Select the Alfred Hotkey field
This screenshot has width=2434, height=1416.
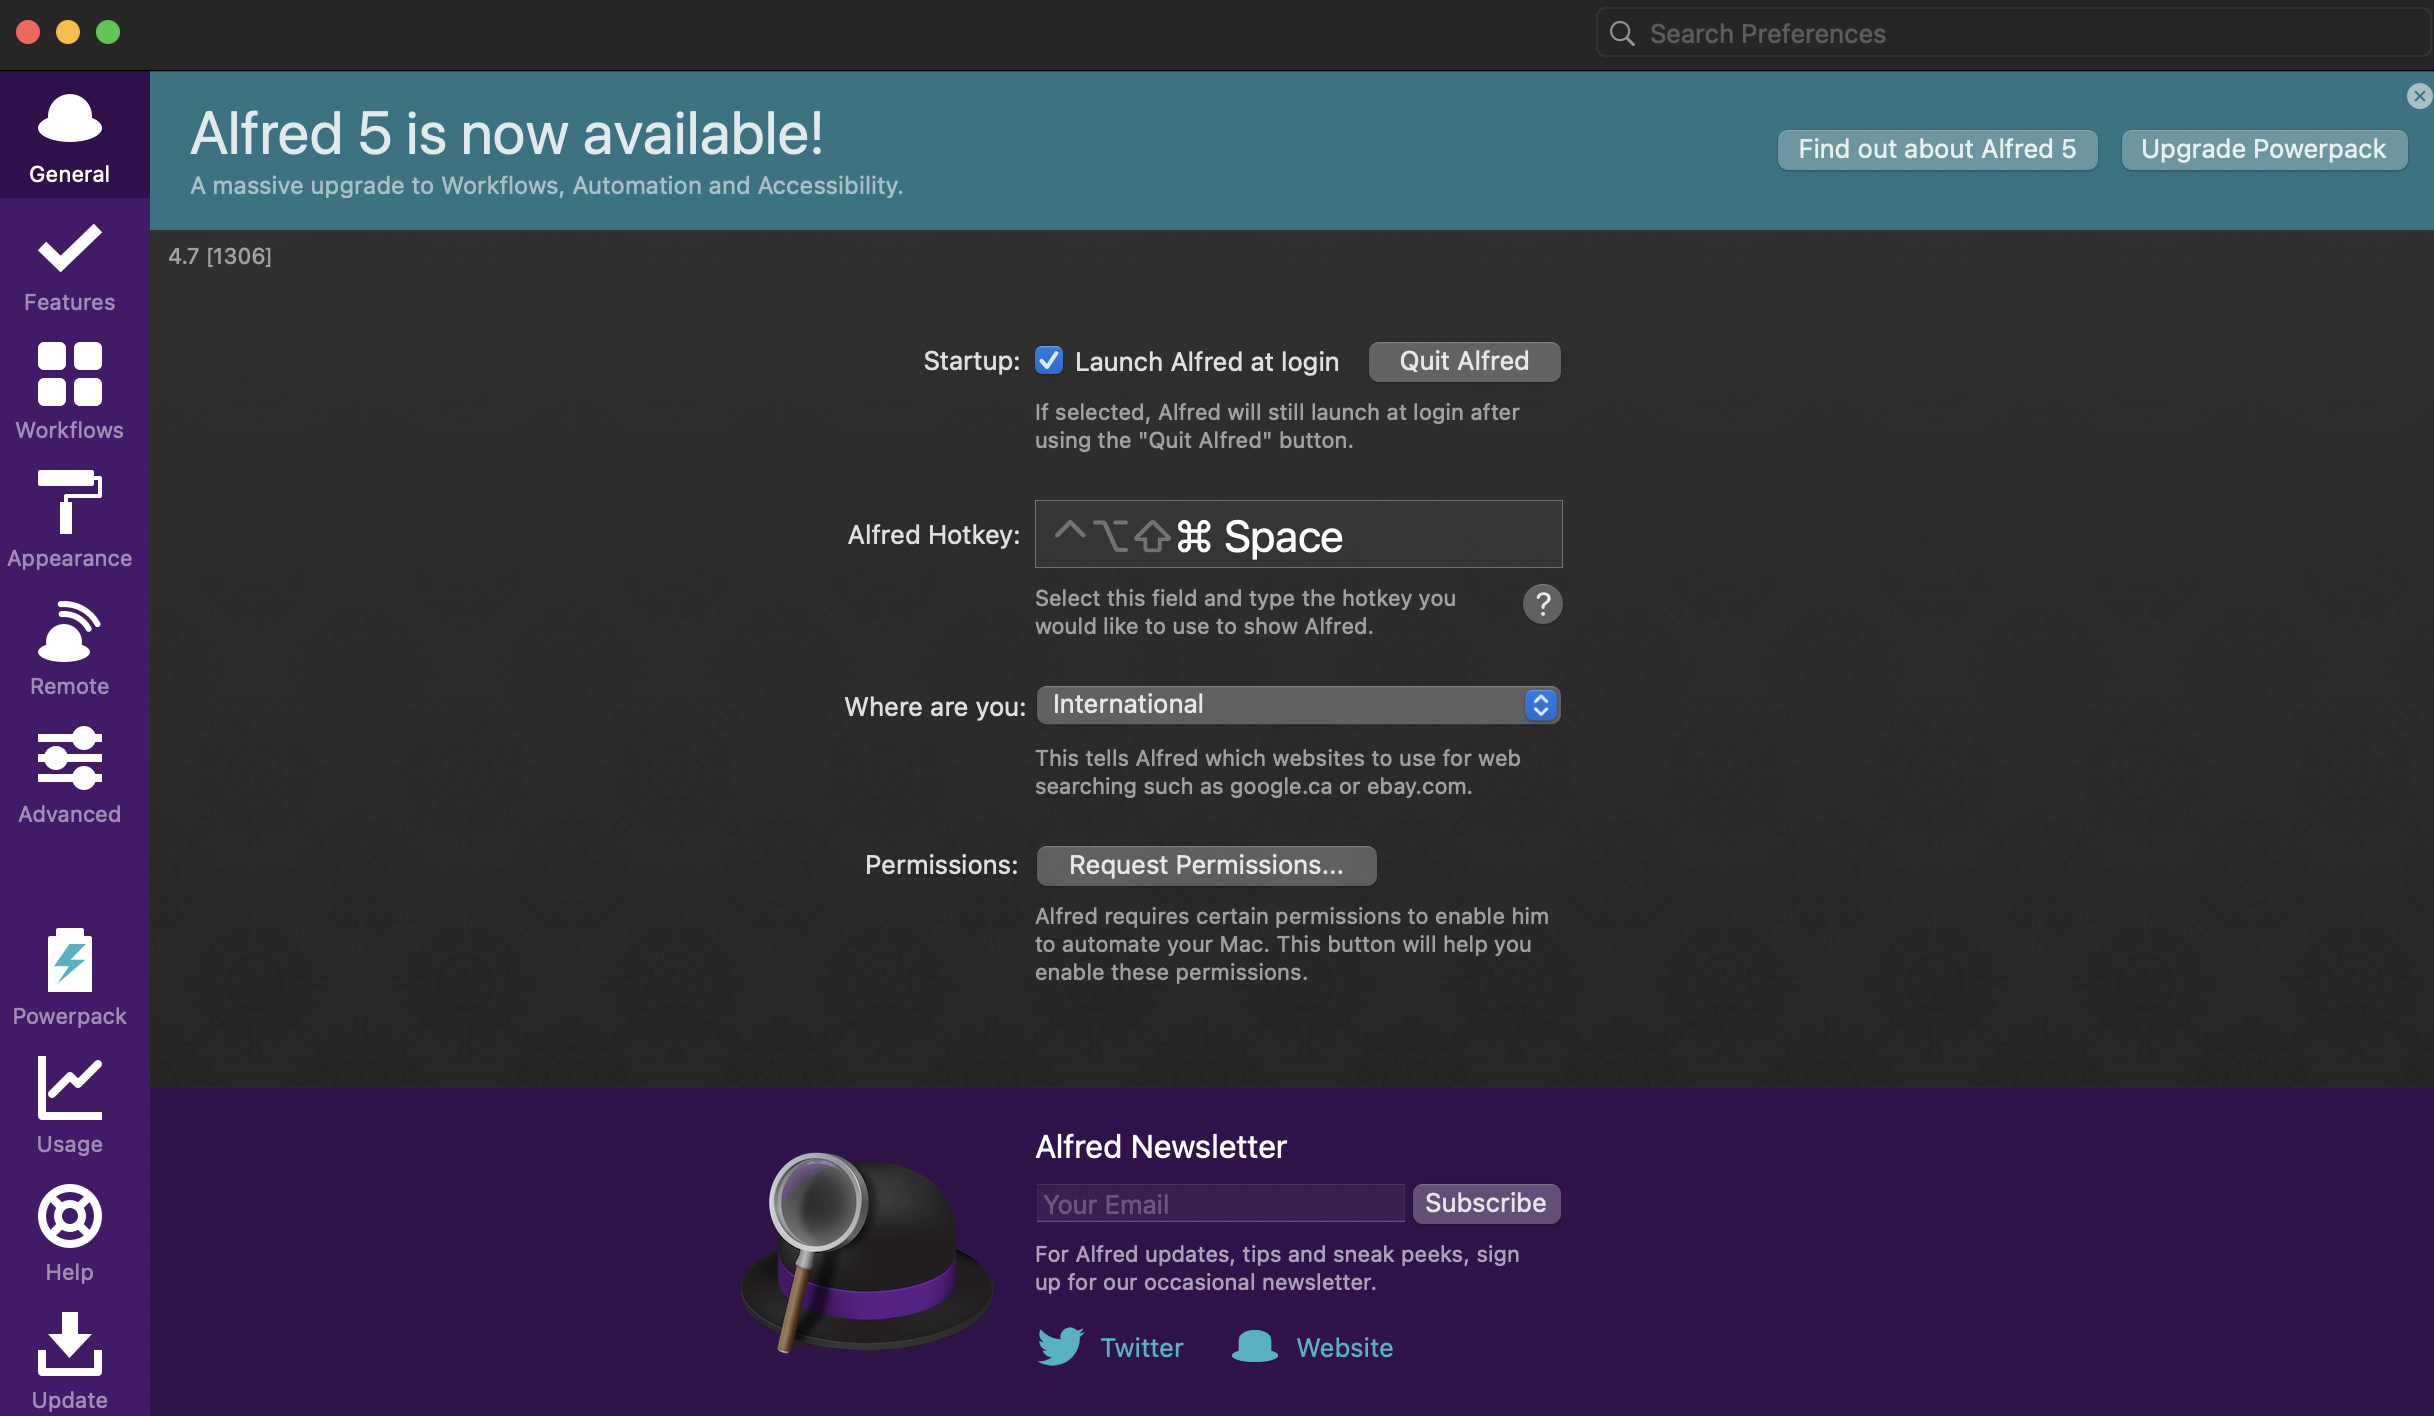[1298, 534]
